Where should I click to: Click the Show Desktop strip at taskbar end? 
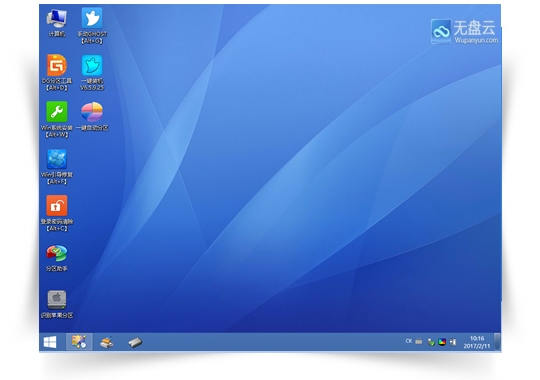click(497, 342)
